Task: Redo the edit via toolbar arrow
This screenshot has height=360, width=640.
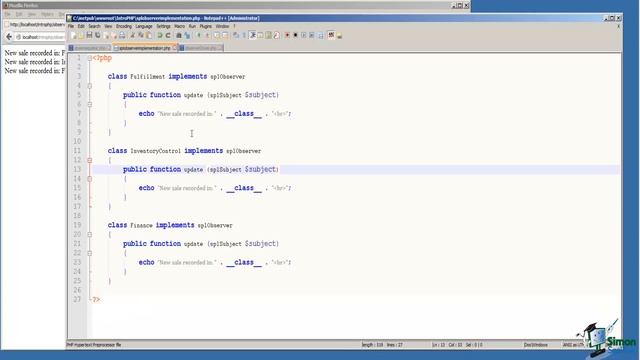Action: coord(168,36)
